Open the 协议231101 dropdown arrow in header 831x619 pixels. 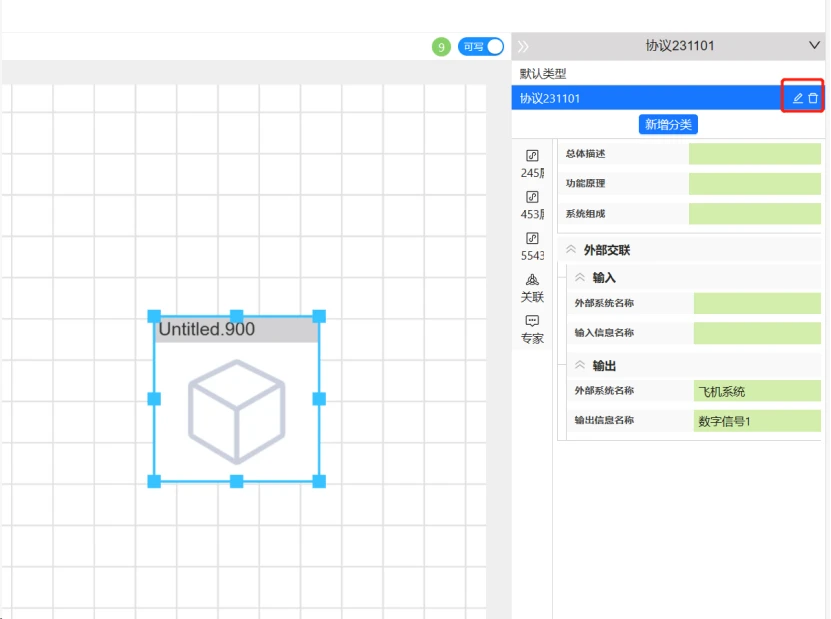815,46
